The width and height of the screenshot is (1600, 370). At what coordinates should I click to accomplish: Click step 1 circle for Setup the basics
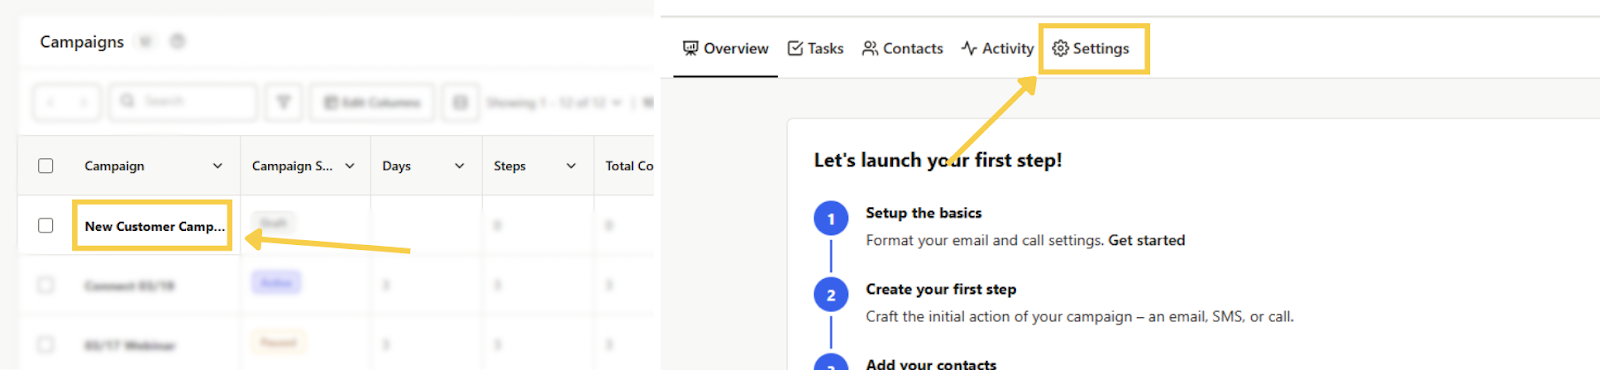(831, 219)
